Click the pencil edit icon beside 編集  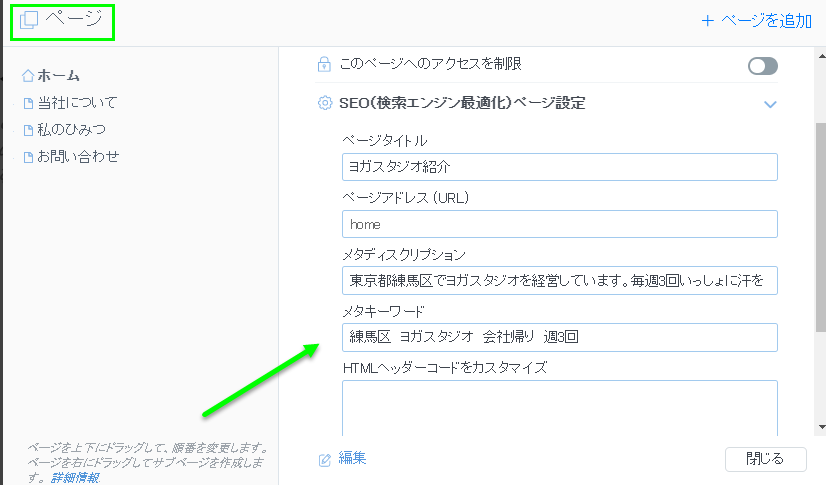325,460
